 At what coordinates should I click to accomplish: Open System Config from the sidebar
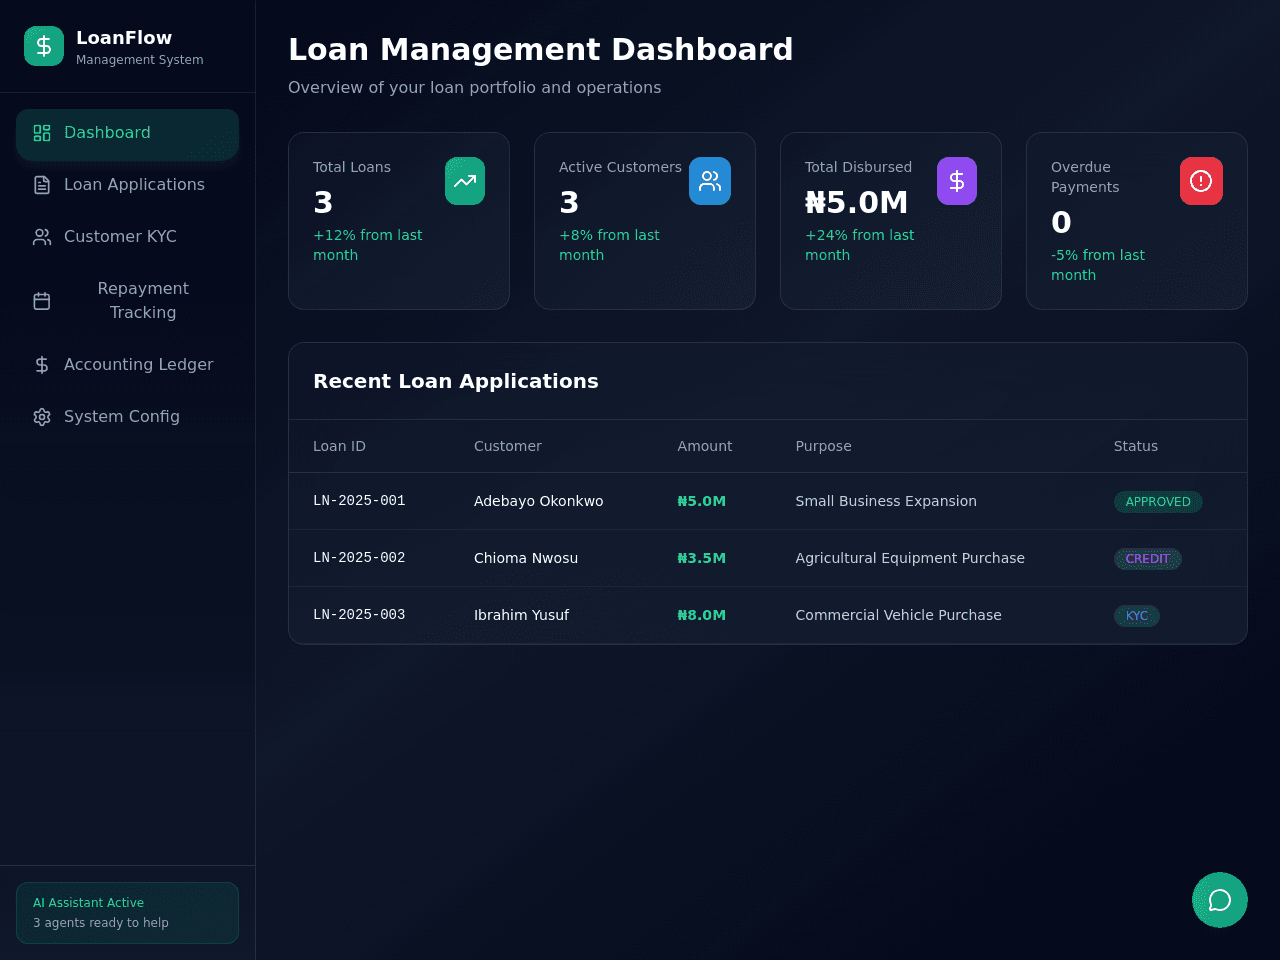coord(127,417)
